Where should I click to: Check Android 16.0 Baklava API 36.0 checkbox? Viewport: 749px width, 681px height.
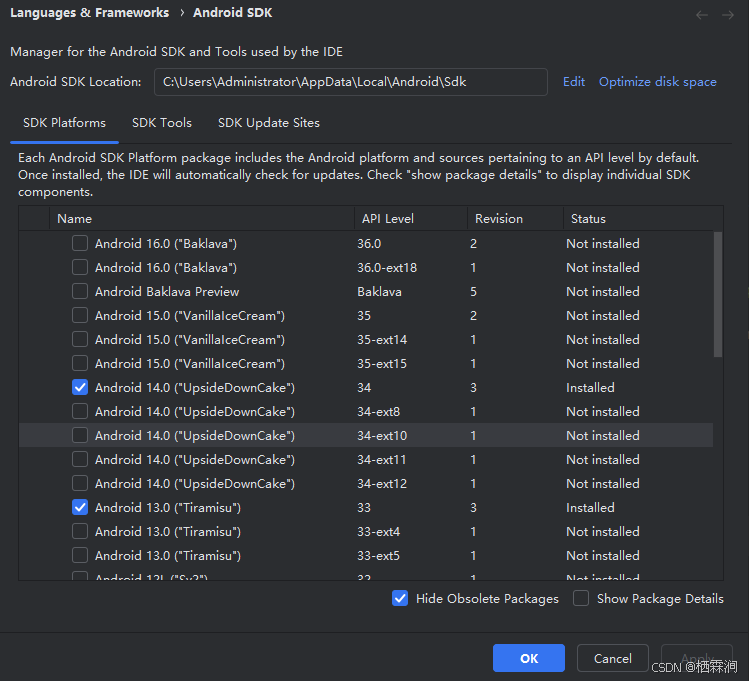(80, 243)
